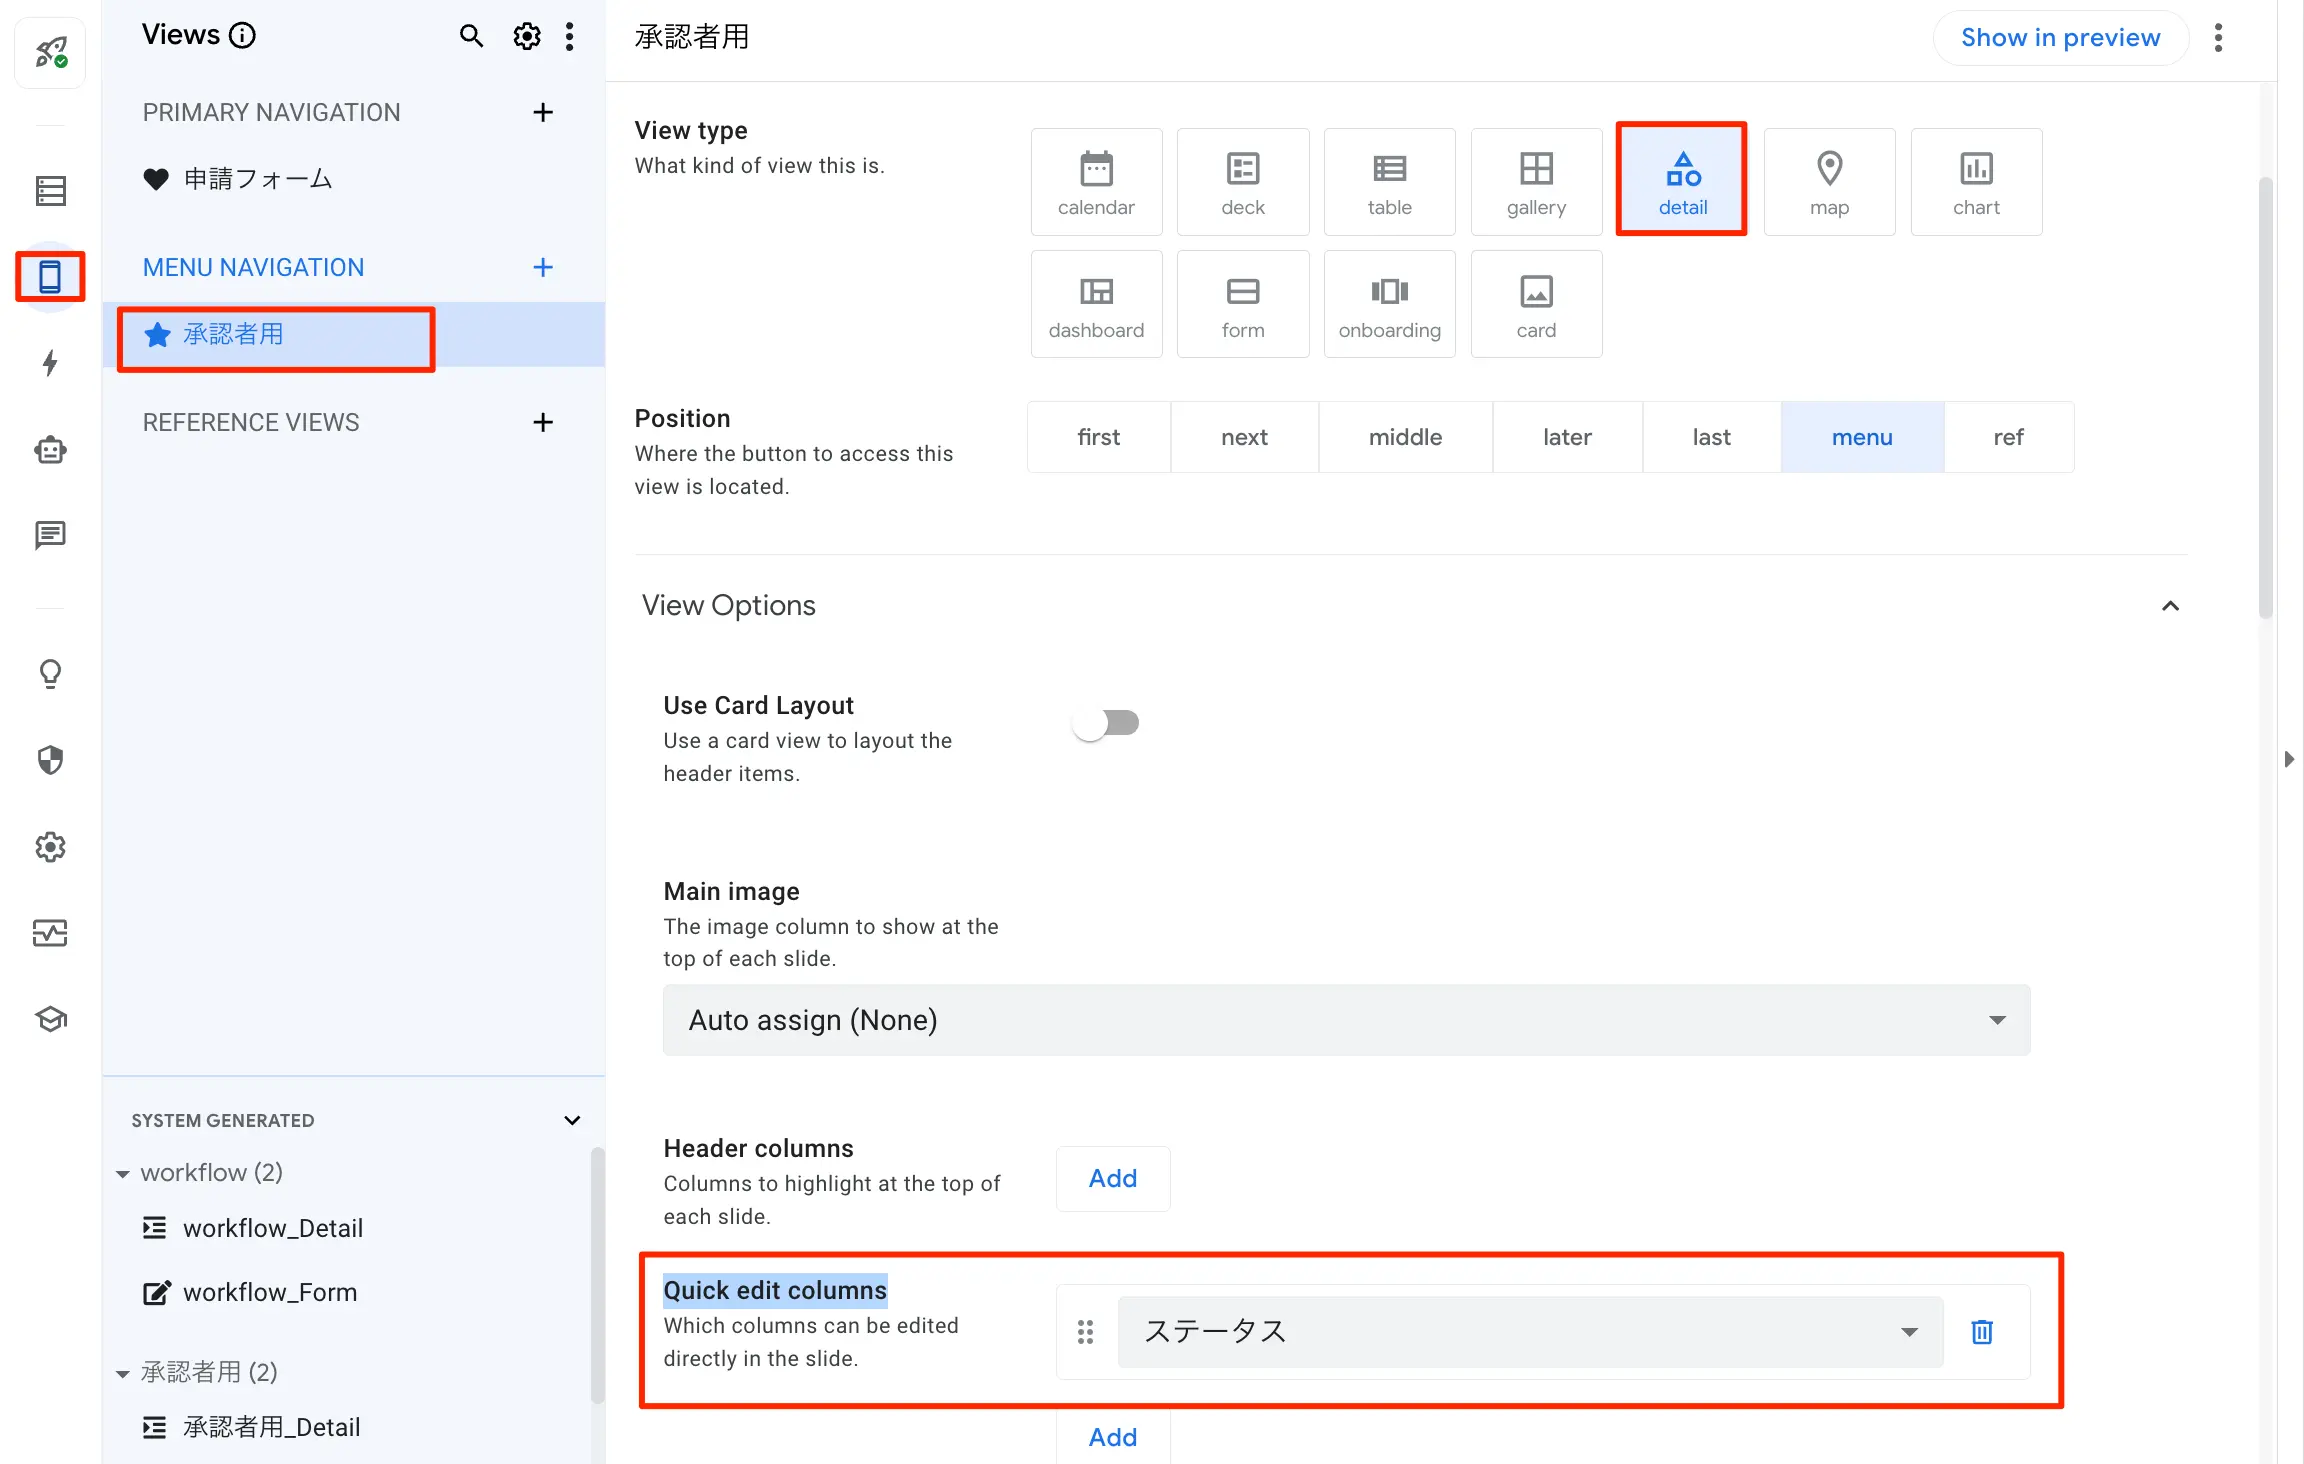Click Show in preview button

(2060, 38)
